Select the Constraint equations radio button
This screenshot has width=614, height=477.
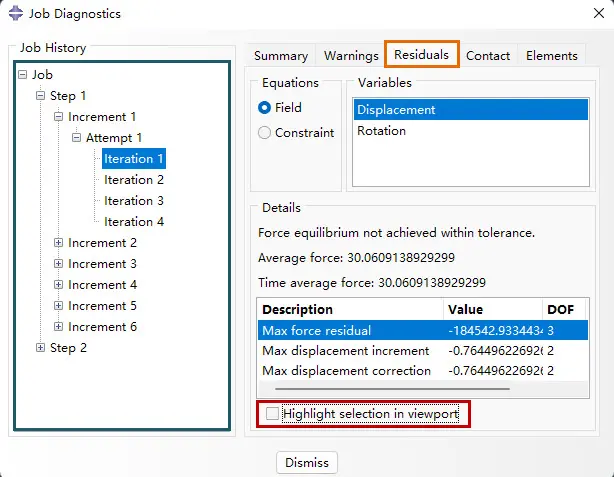click(x=264, y=132)
